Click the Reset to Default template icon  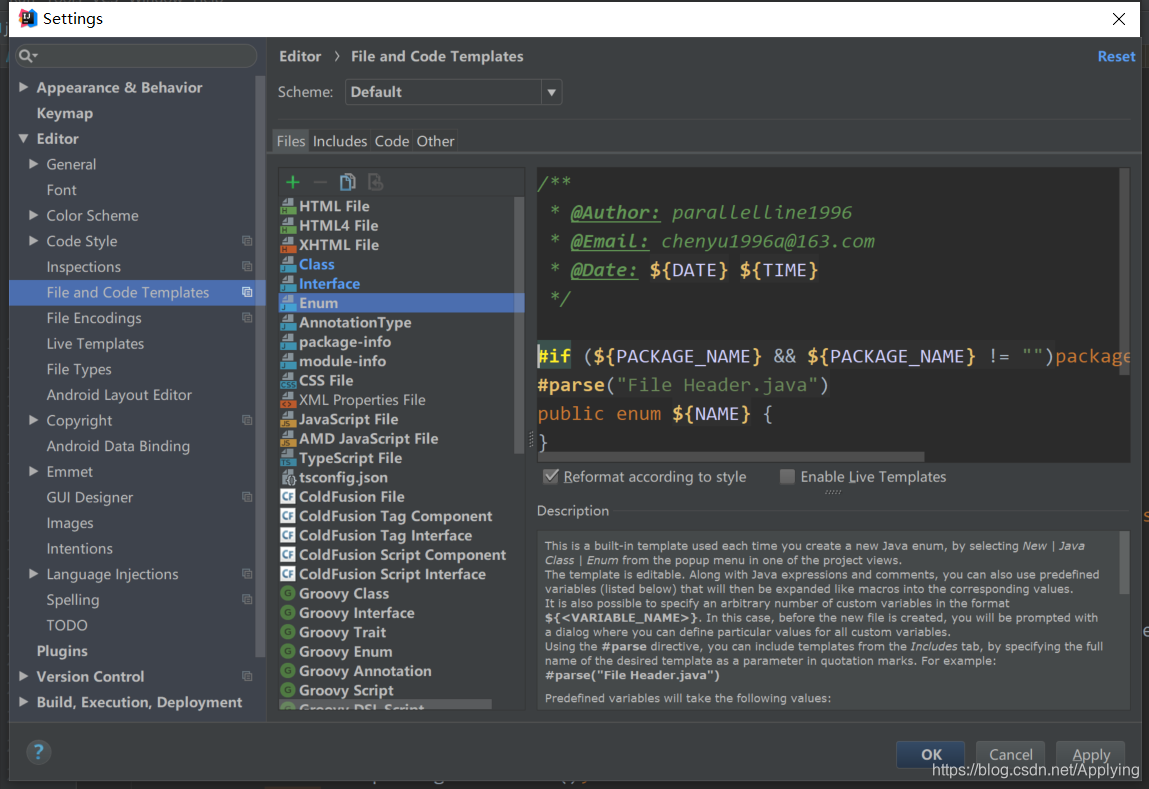click(375, 182)
